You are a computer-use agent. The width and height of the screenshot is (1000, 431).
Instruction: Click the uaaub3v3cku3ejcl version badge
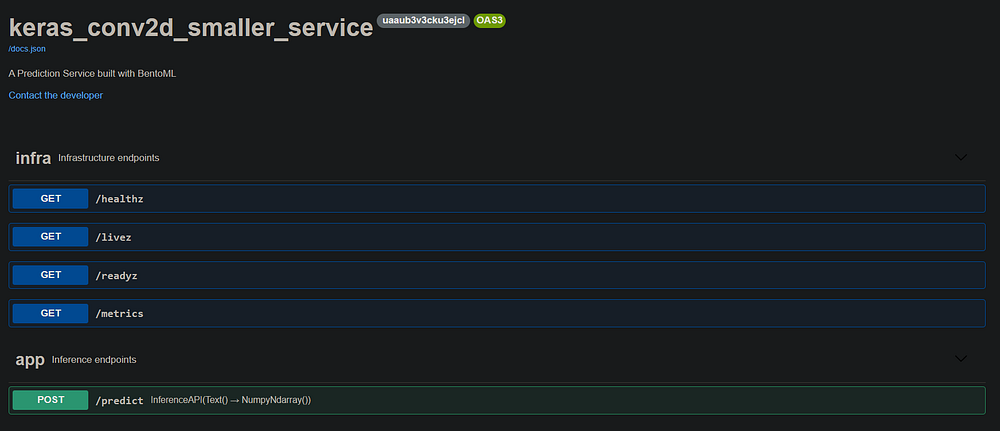click(424, 20)
